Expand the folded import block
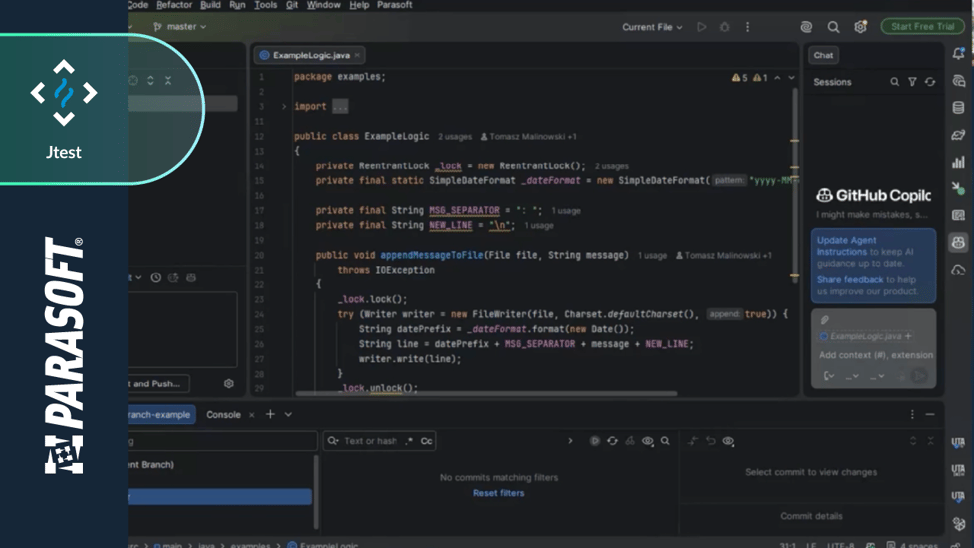This screenshot has height=548, width=974. (x=284, y=106)
